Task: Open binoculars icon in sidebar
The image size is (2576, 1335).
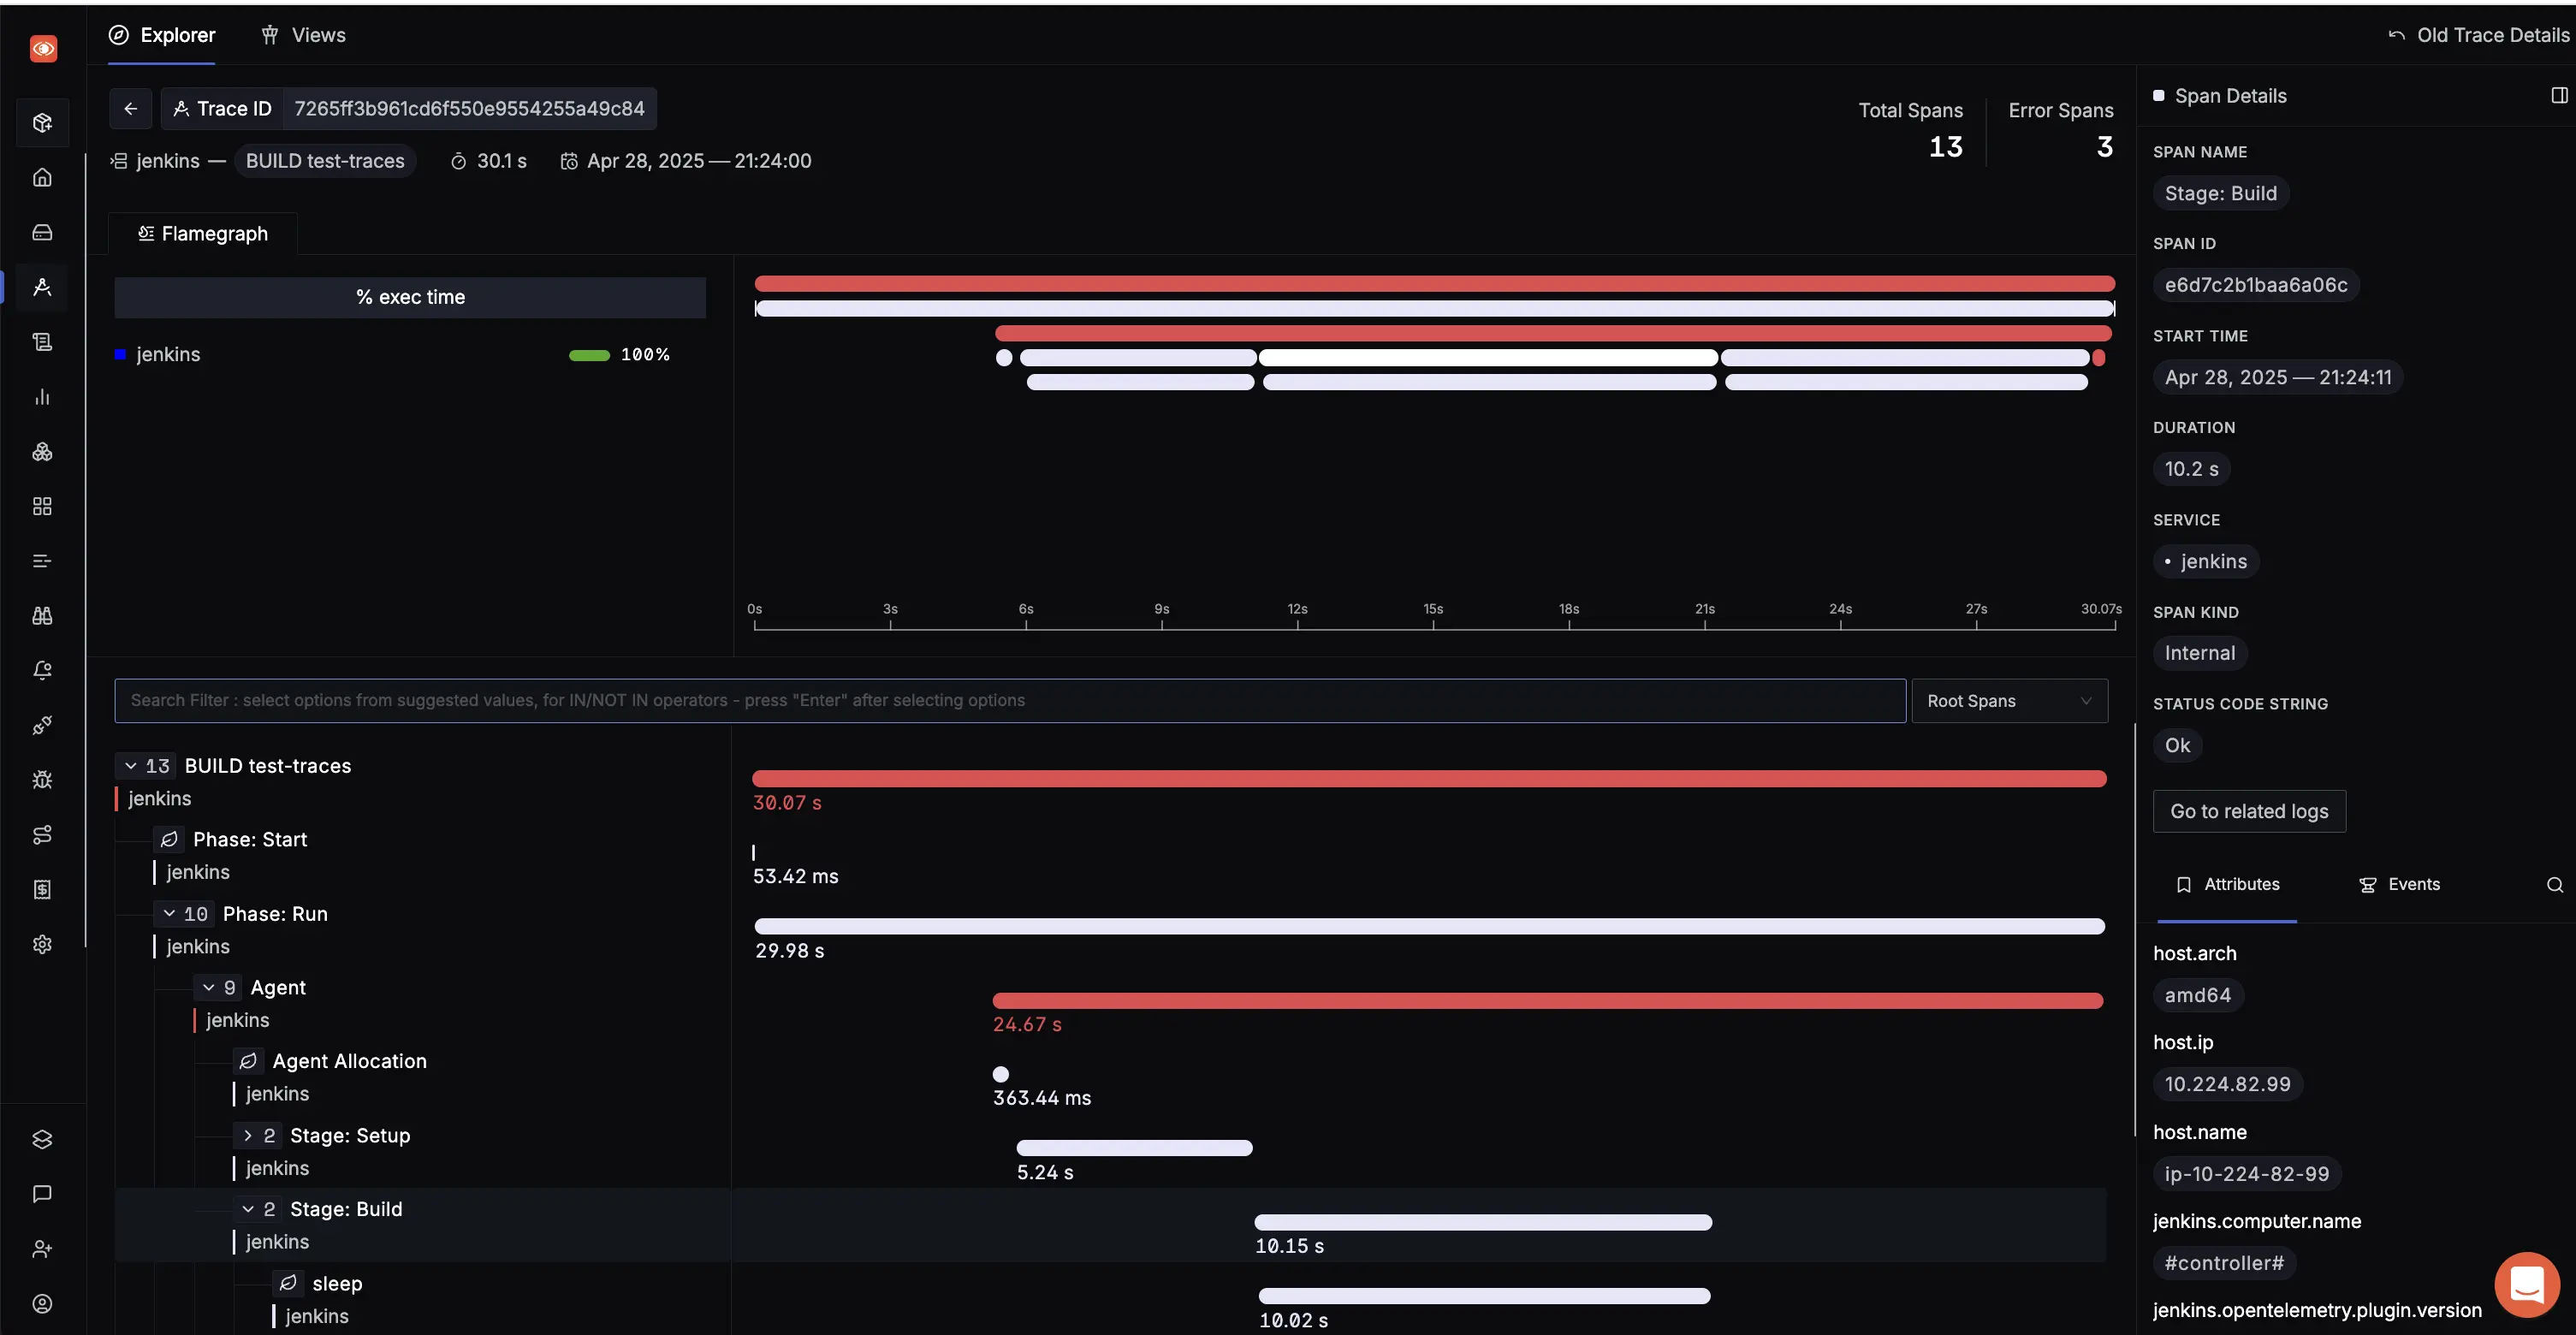Action: point(42,616)
